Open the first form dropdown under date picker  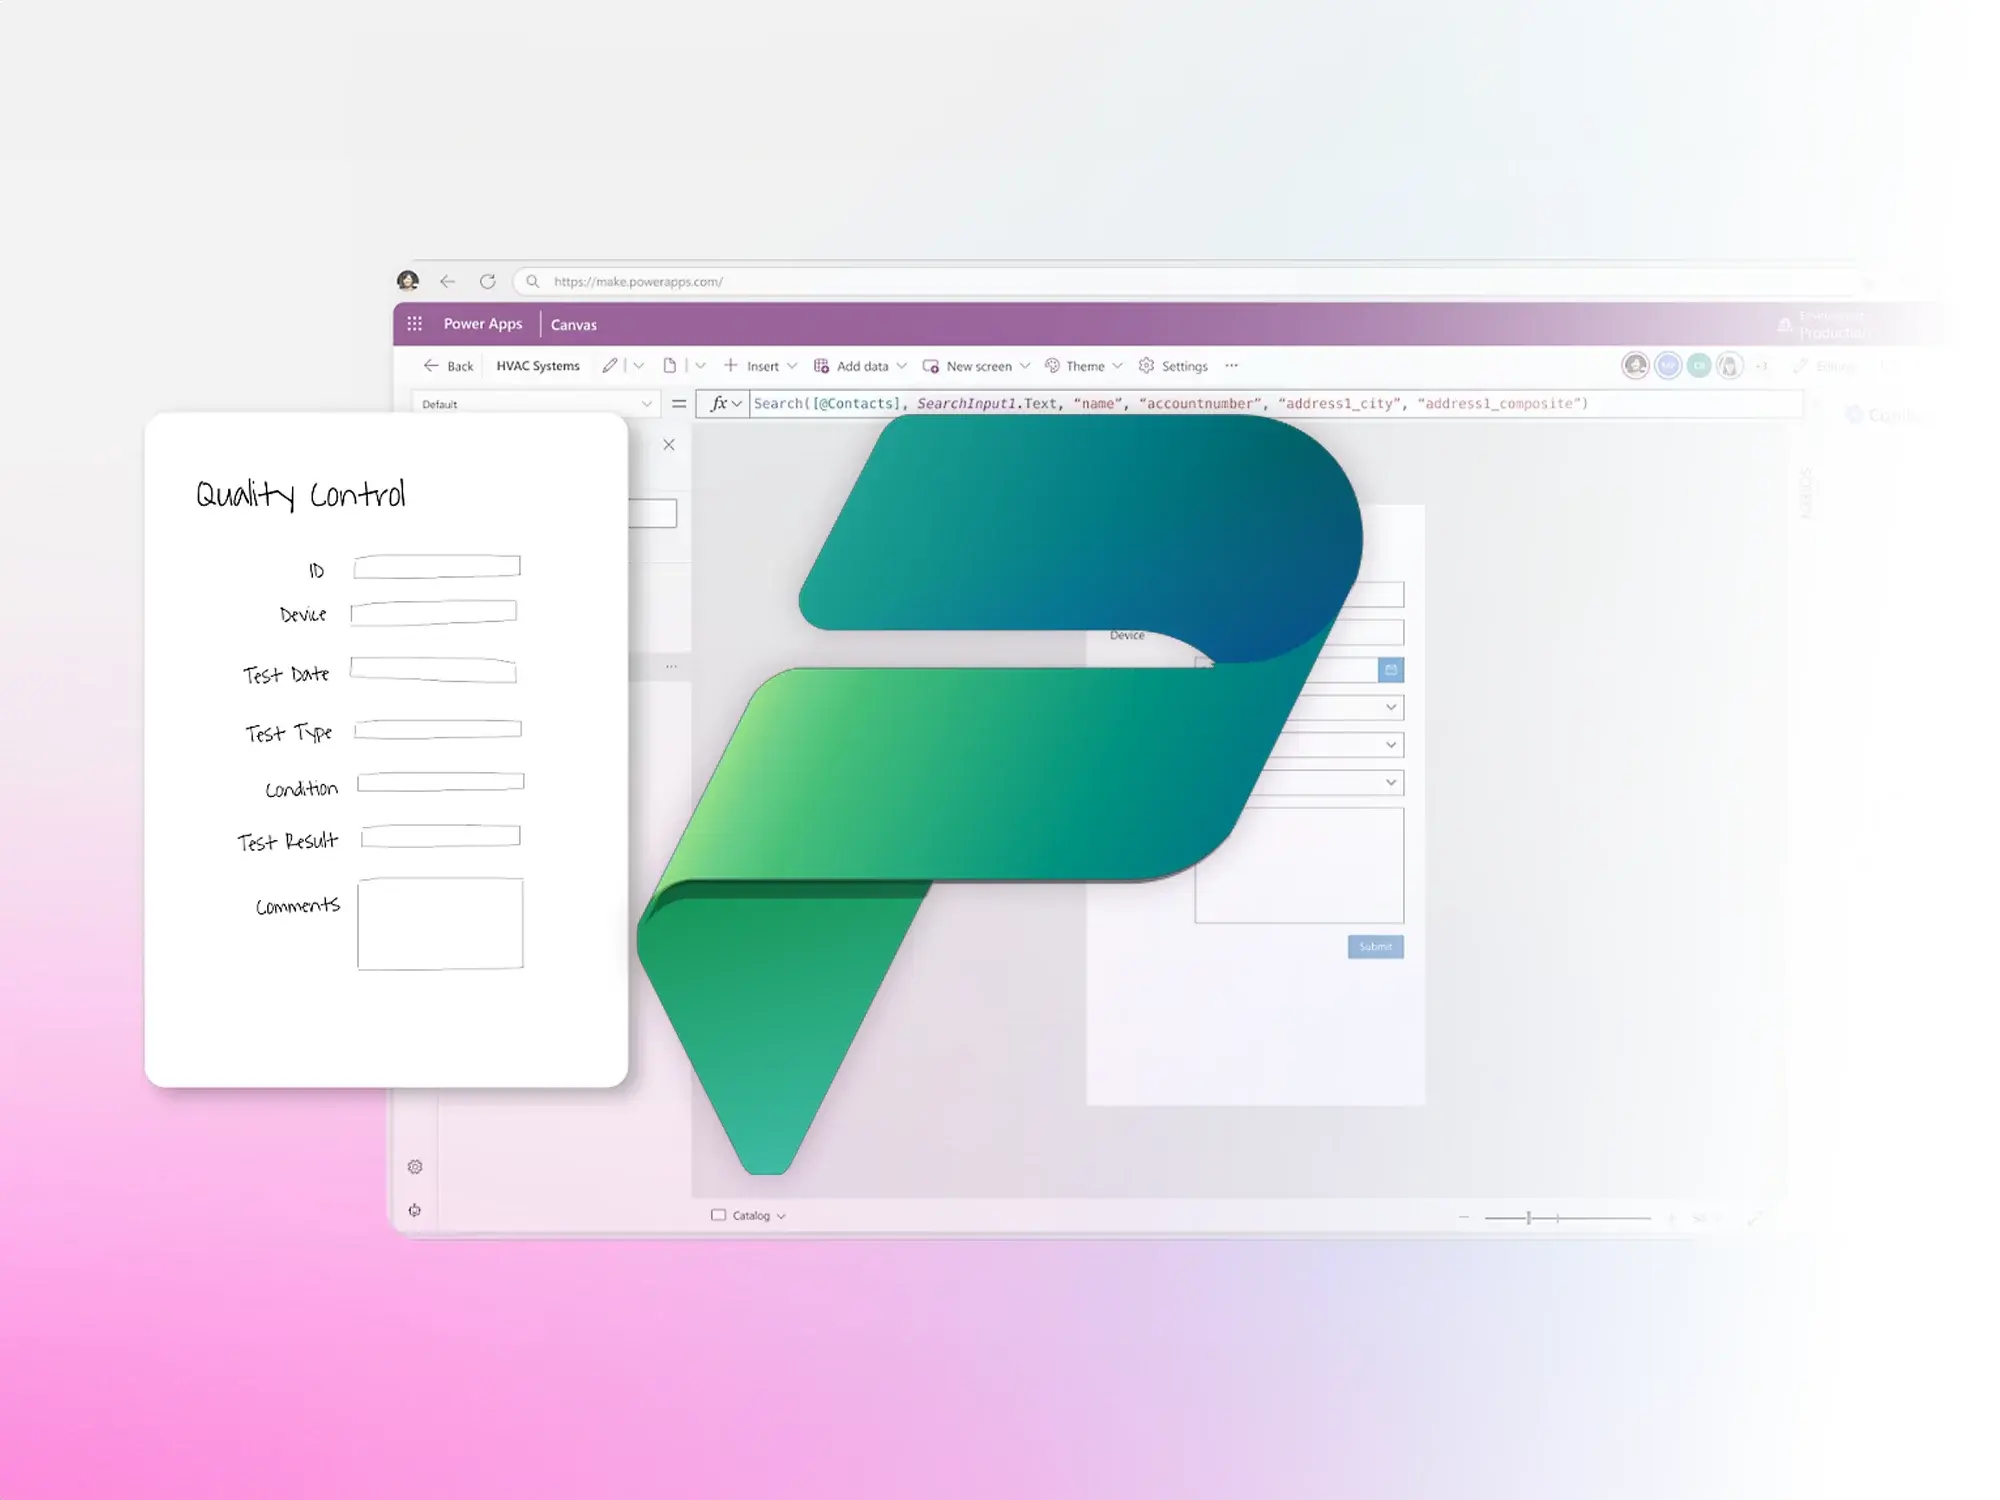[1390, 708]
